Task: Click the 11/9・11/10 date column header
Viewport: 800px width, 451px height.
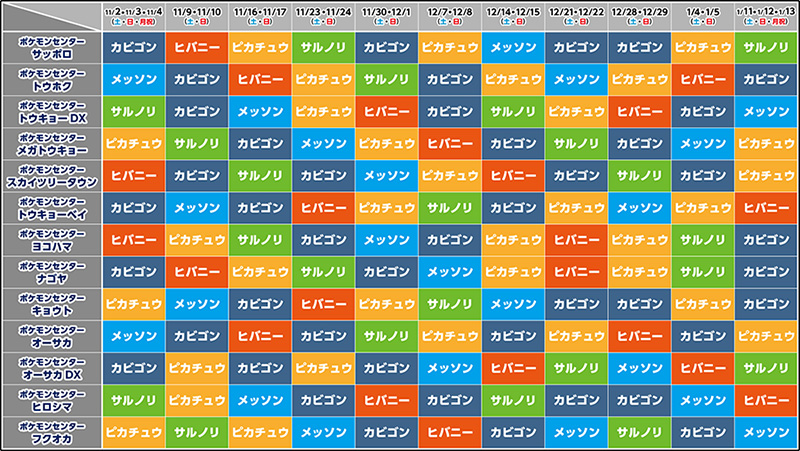Action: [197, 16]
